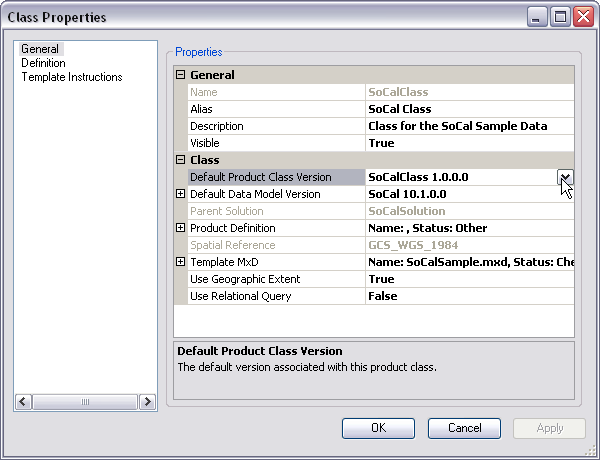Select the Visible property value True

[381, 143]
